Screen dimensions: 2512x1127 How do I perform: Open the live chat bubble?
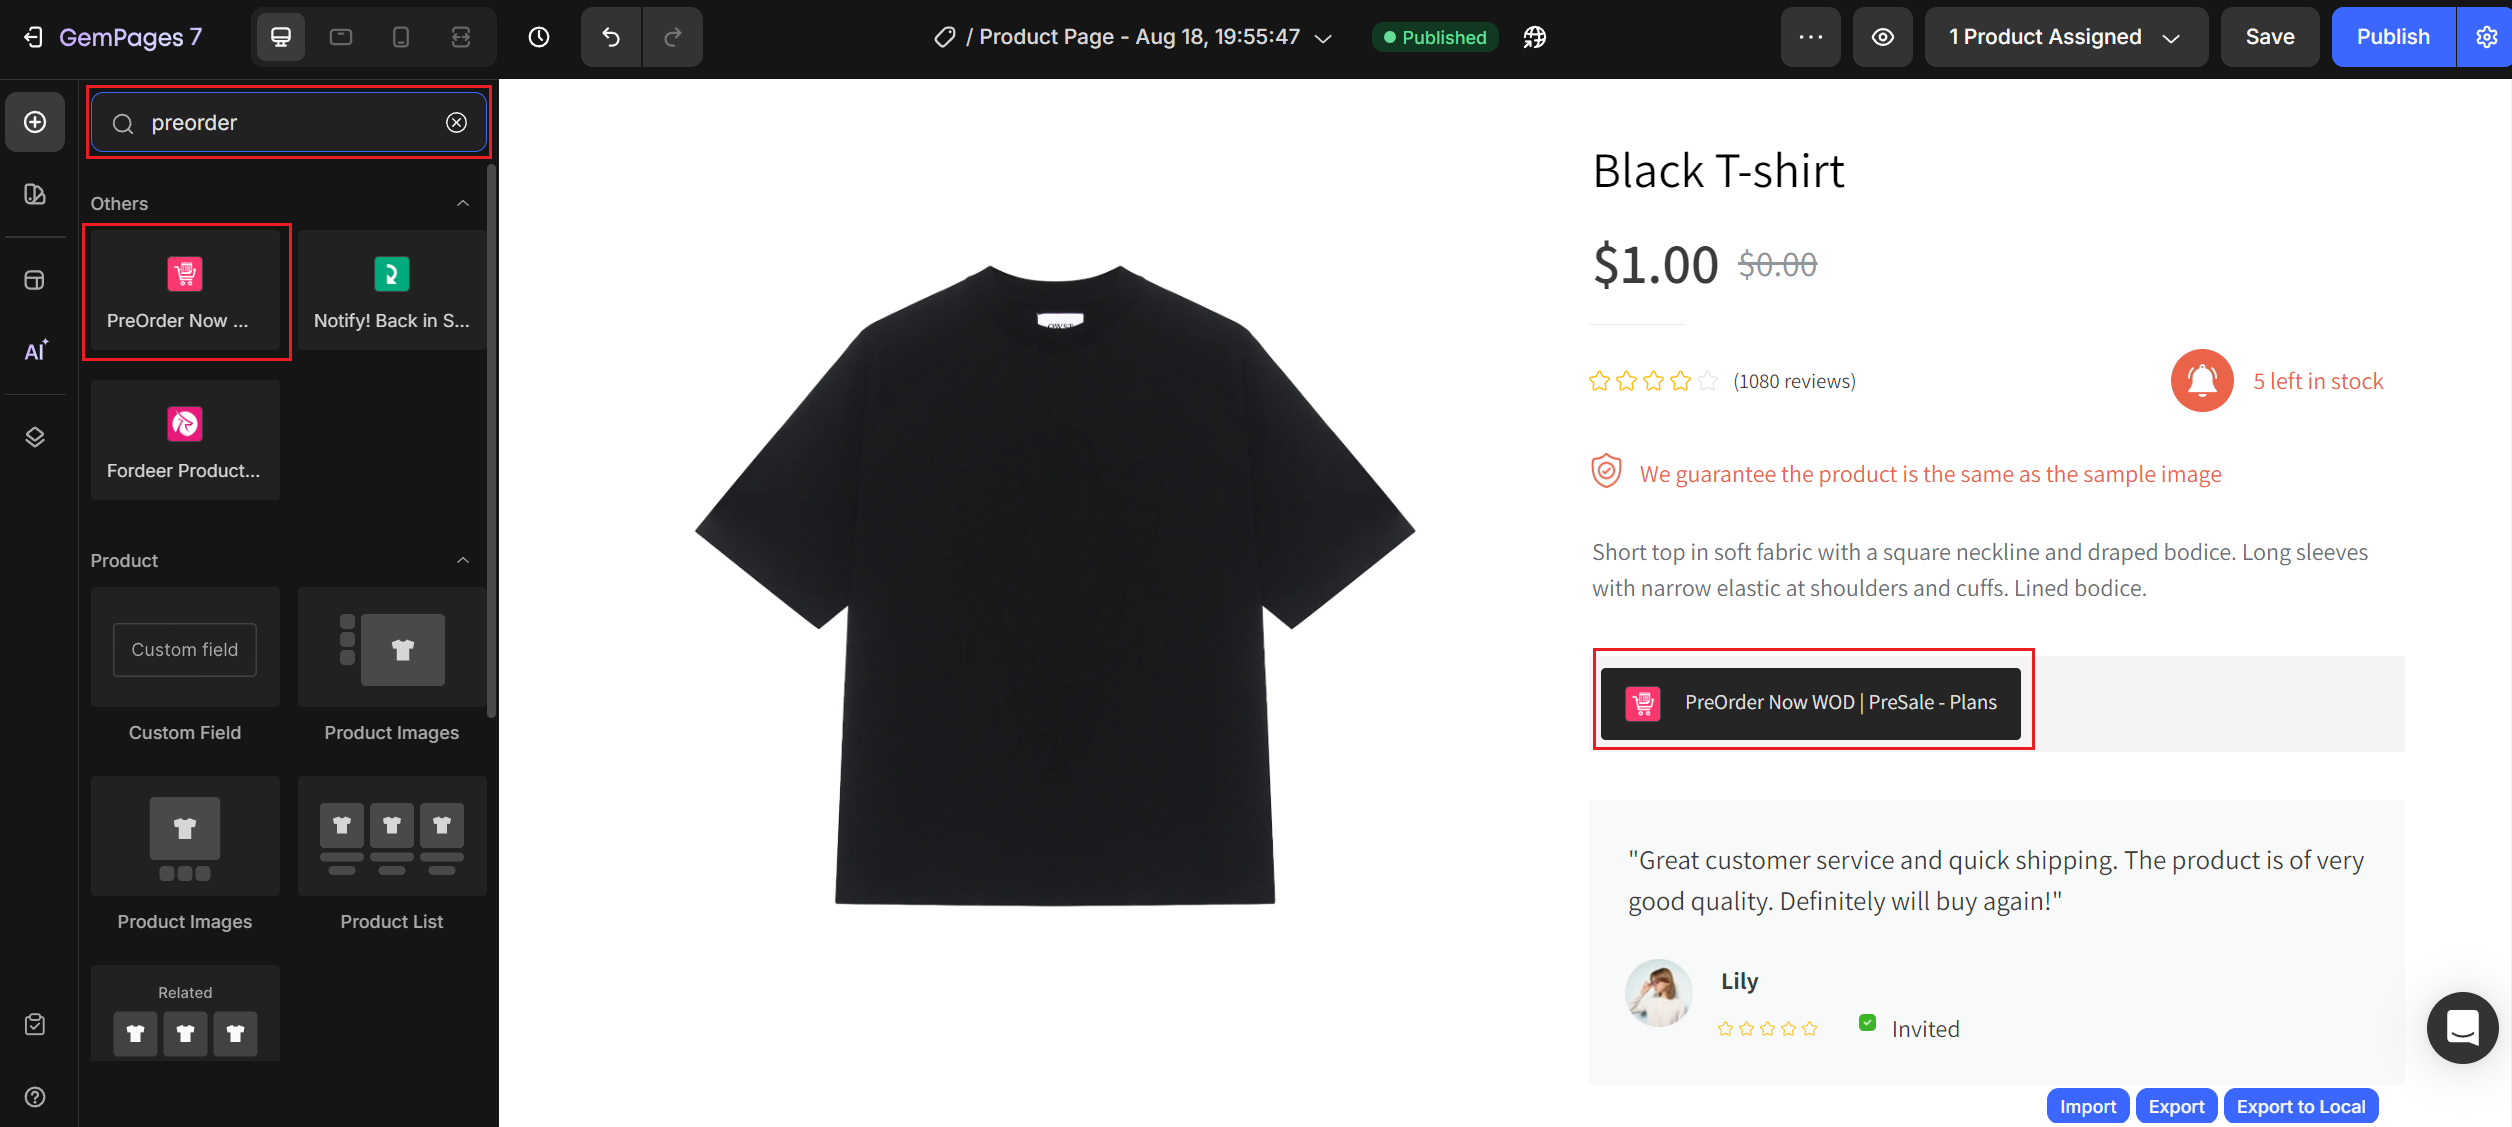(2462, 1027)
